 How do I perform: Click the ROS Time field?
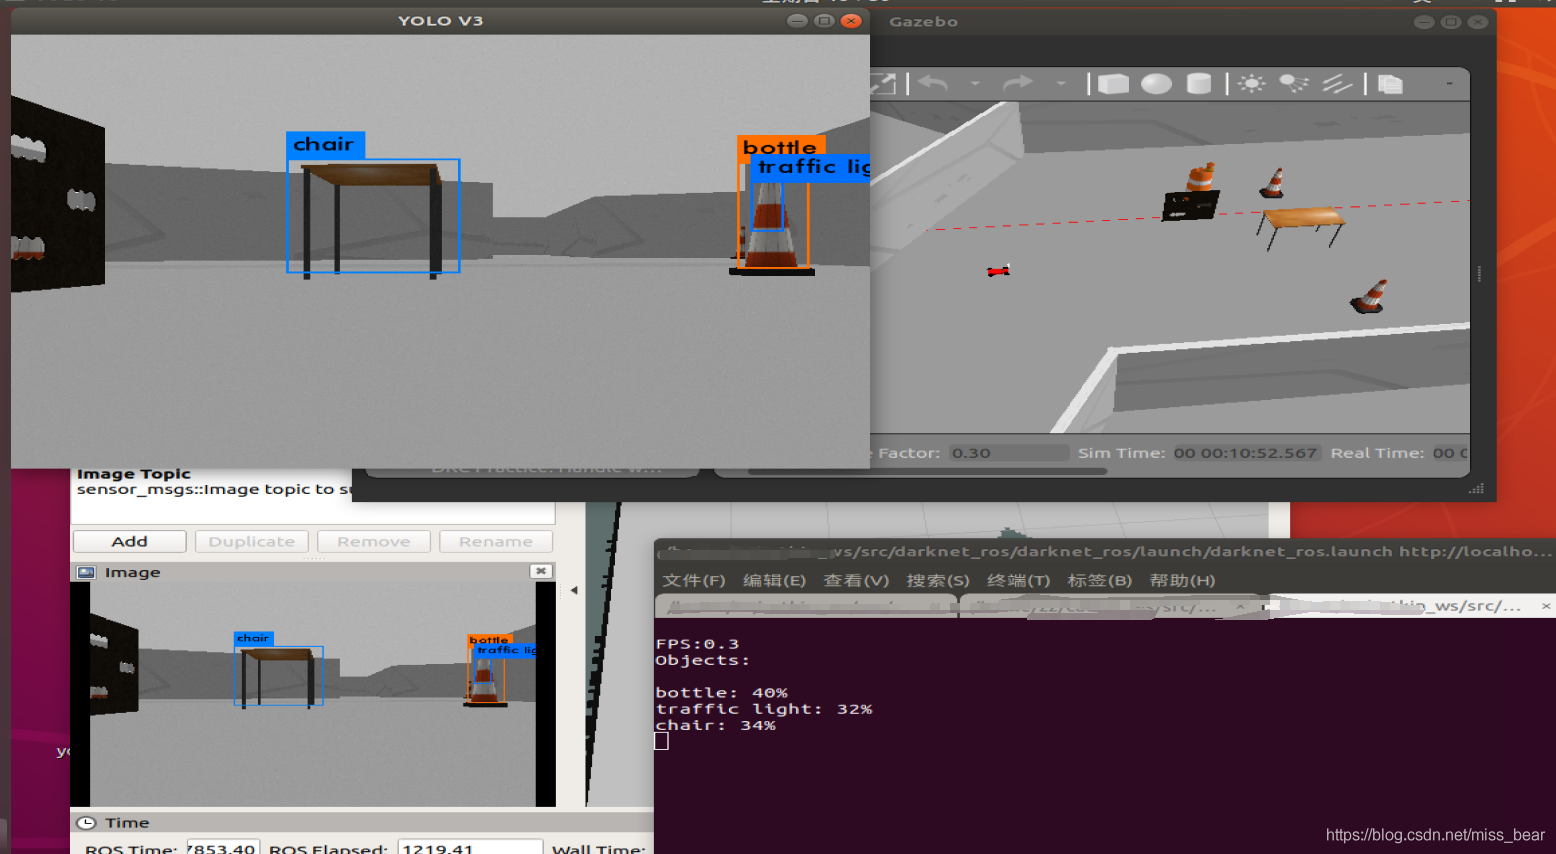(223, 848)
